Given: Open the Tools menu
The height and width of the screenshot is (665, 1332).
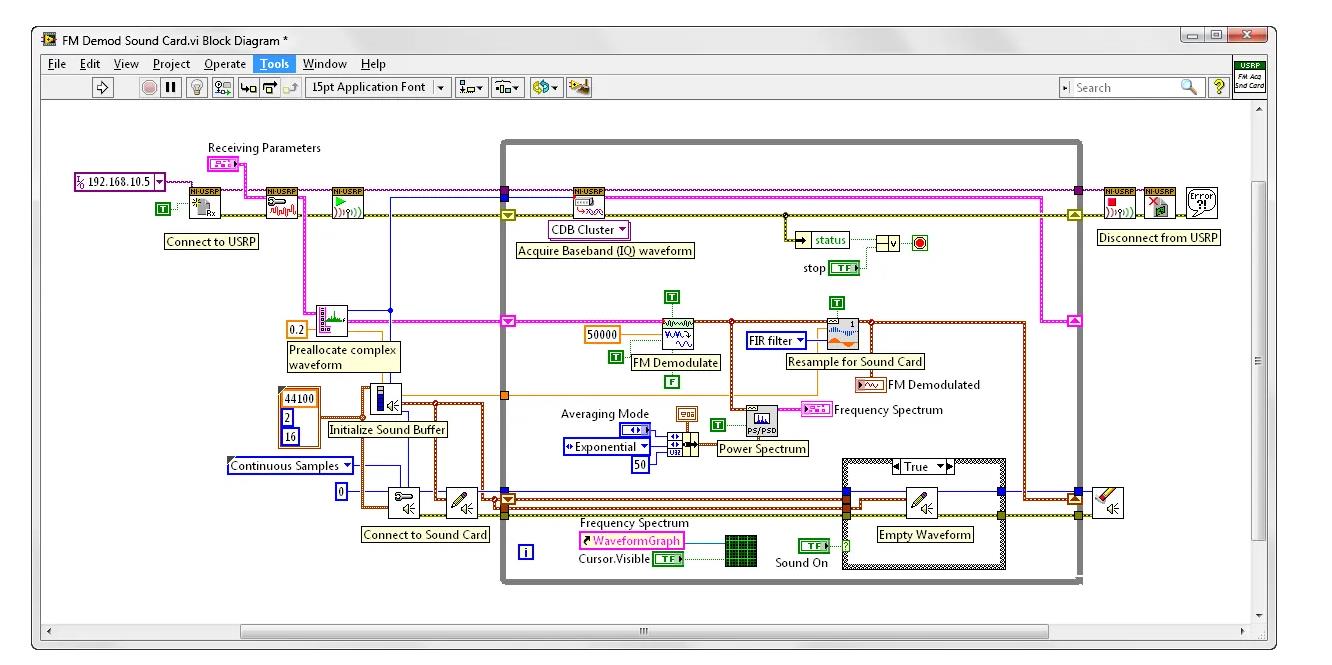Looking at the screenshot, I should [x=274, y=63].
